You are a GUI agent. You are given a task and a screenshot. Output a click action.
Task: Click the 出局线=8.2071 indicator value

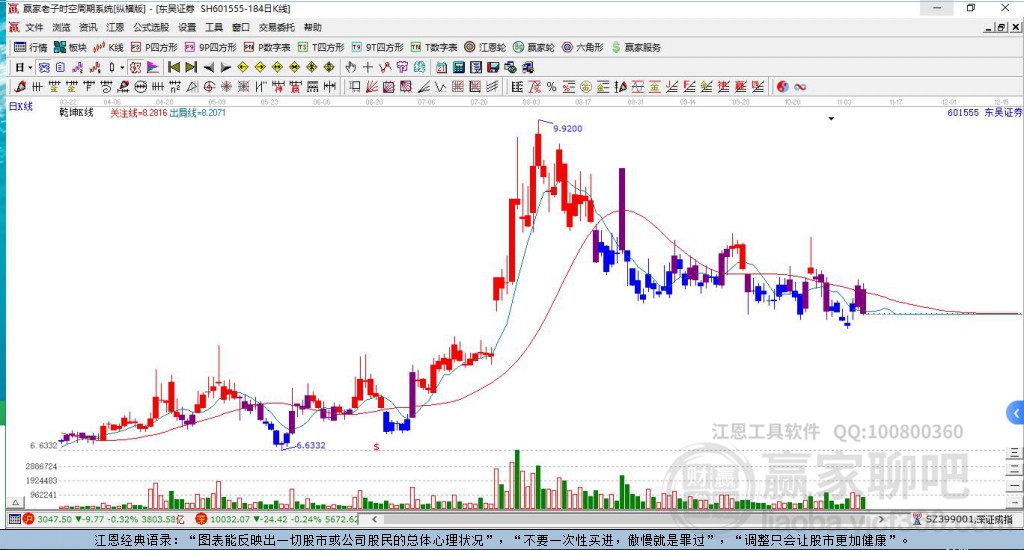point(197,112)
